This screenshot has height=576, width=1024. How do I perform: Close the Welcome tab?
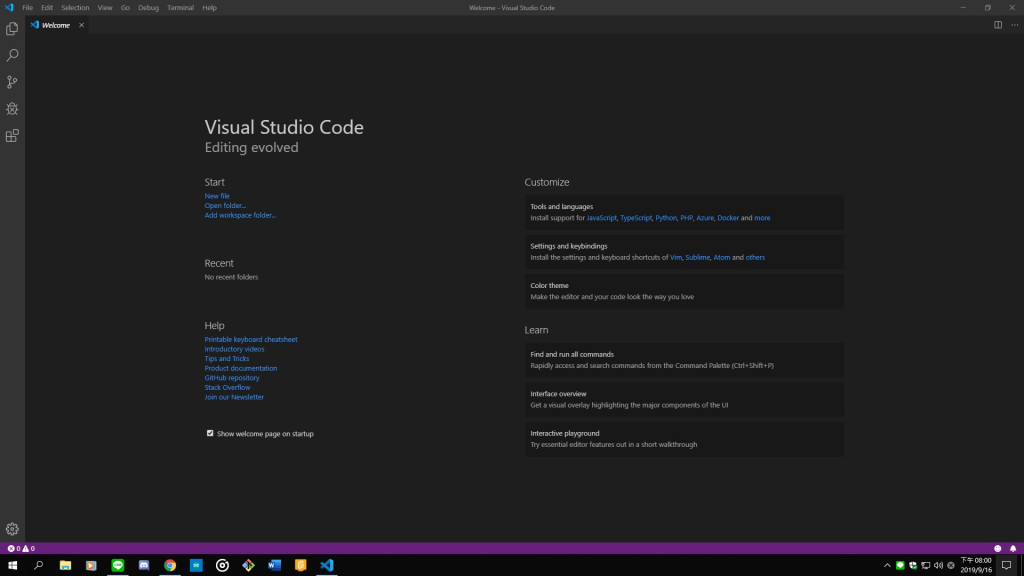(x=82, y=25)
